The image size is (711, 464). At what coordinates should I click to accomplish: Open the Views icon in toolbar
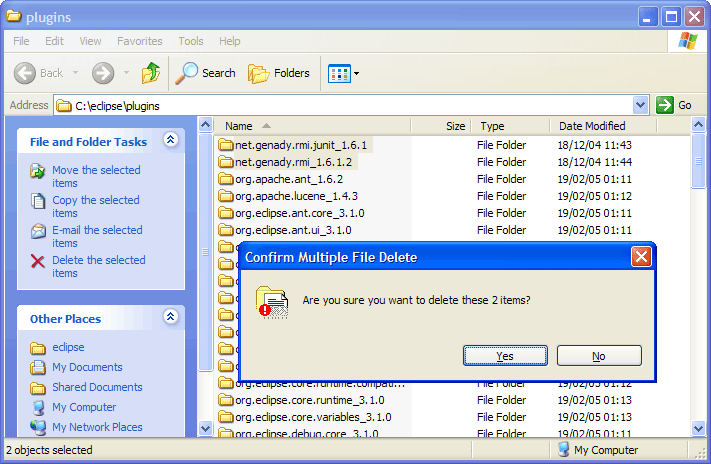[x=339, y=73]
